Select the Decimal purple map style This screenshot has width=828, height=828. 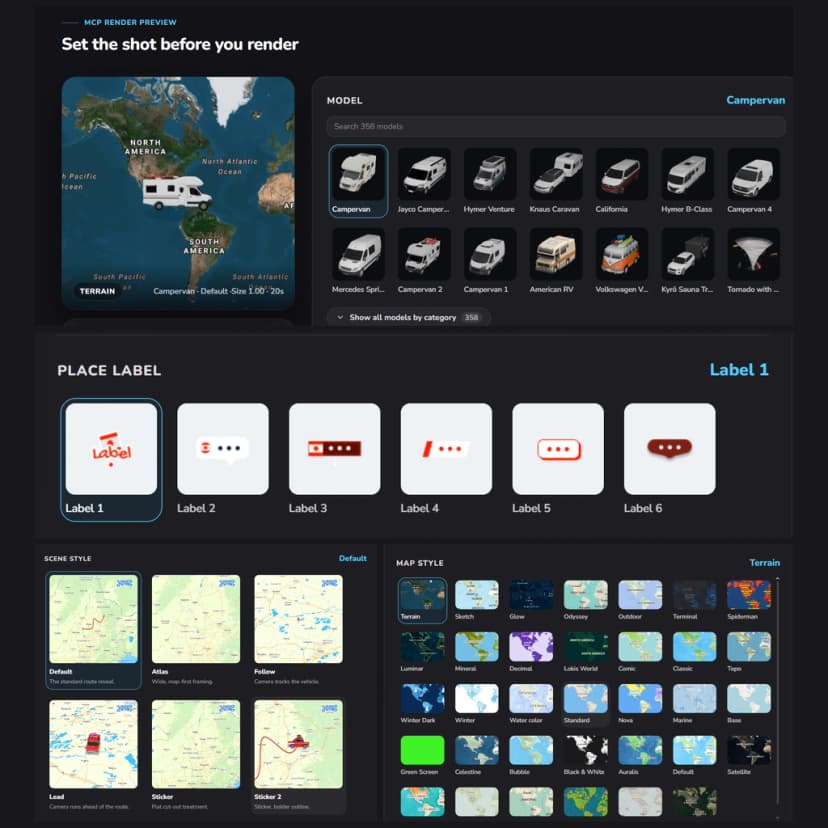[531, 646]
